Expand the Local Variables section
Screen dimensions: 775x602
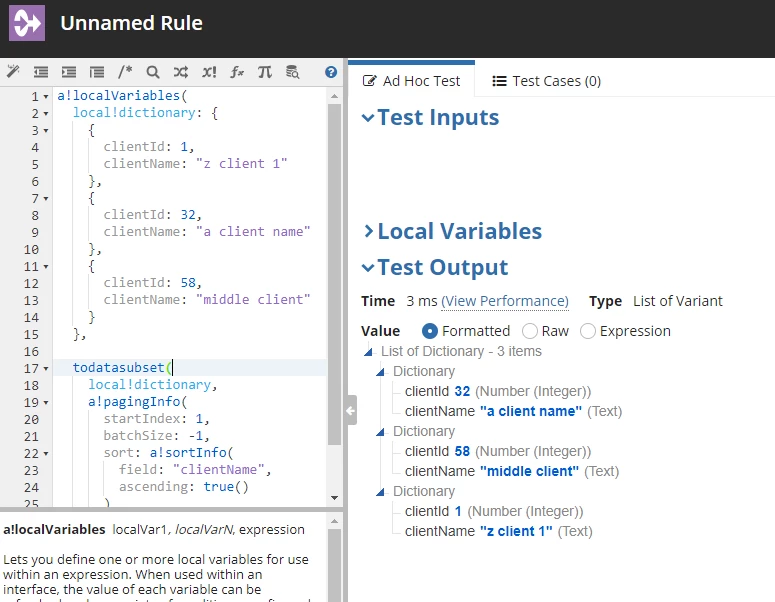pyautogui.click(x=368, y=231)
